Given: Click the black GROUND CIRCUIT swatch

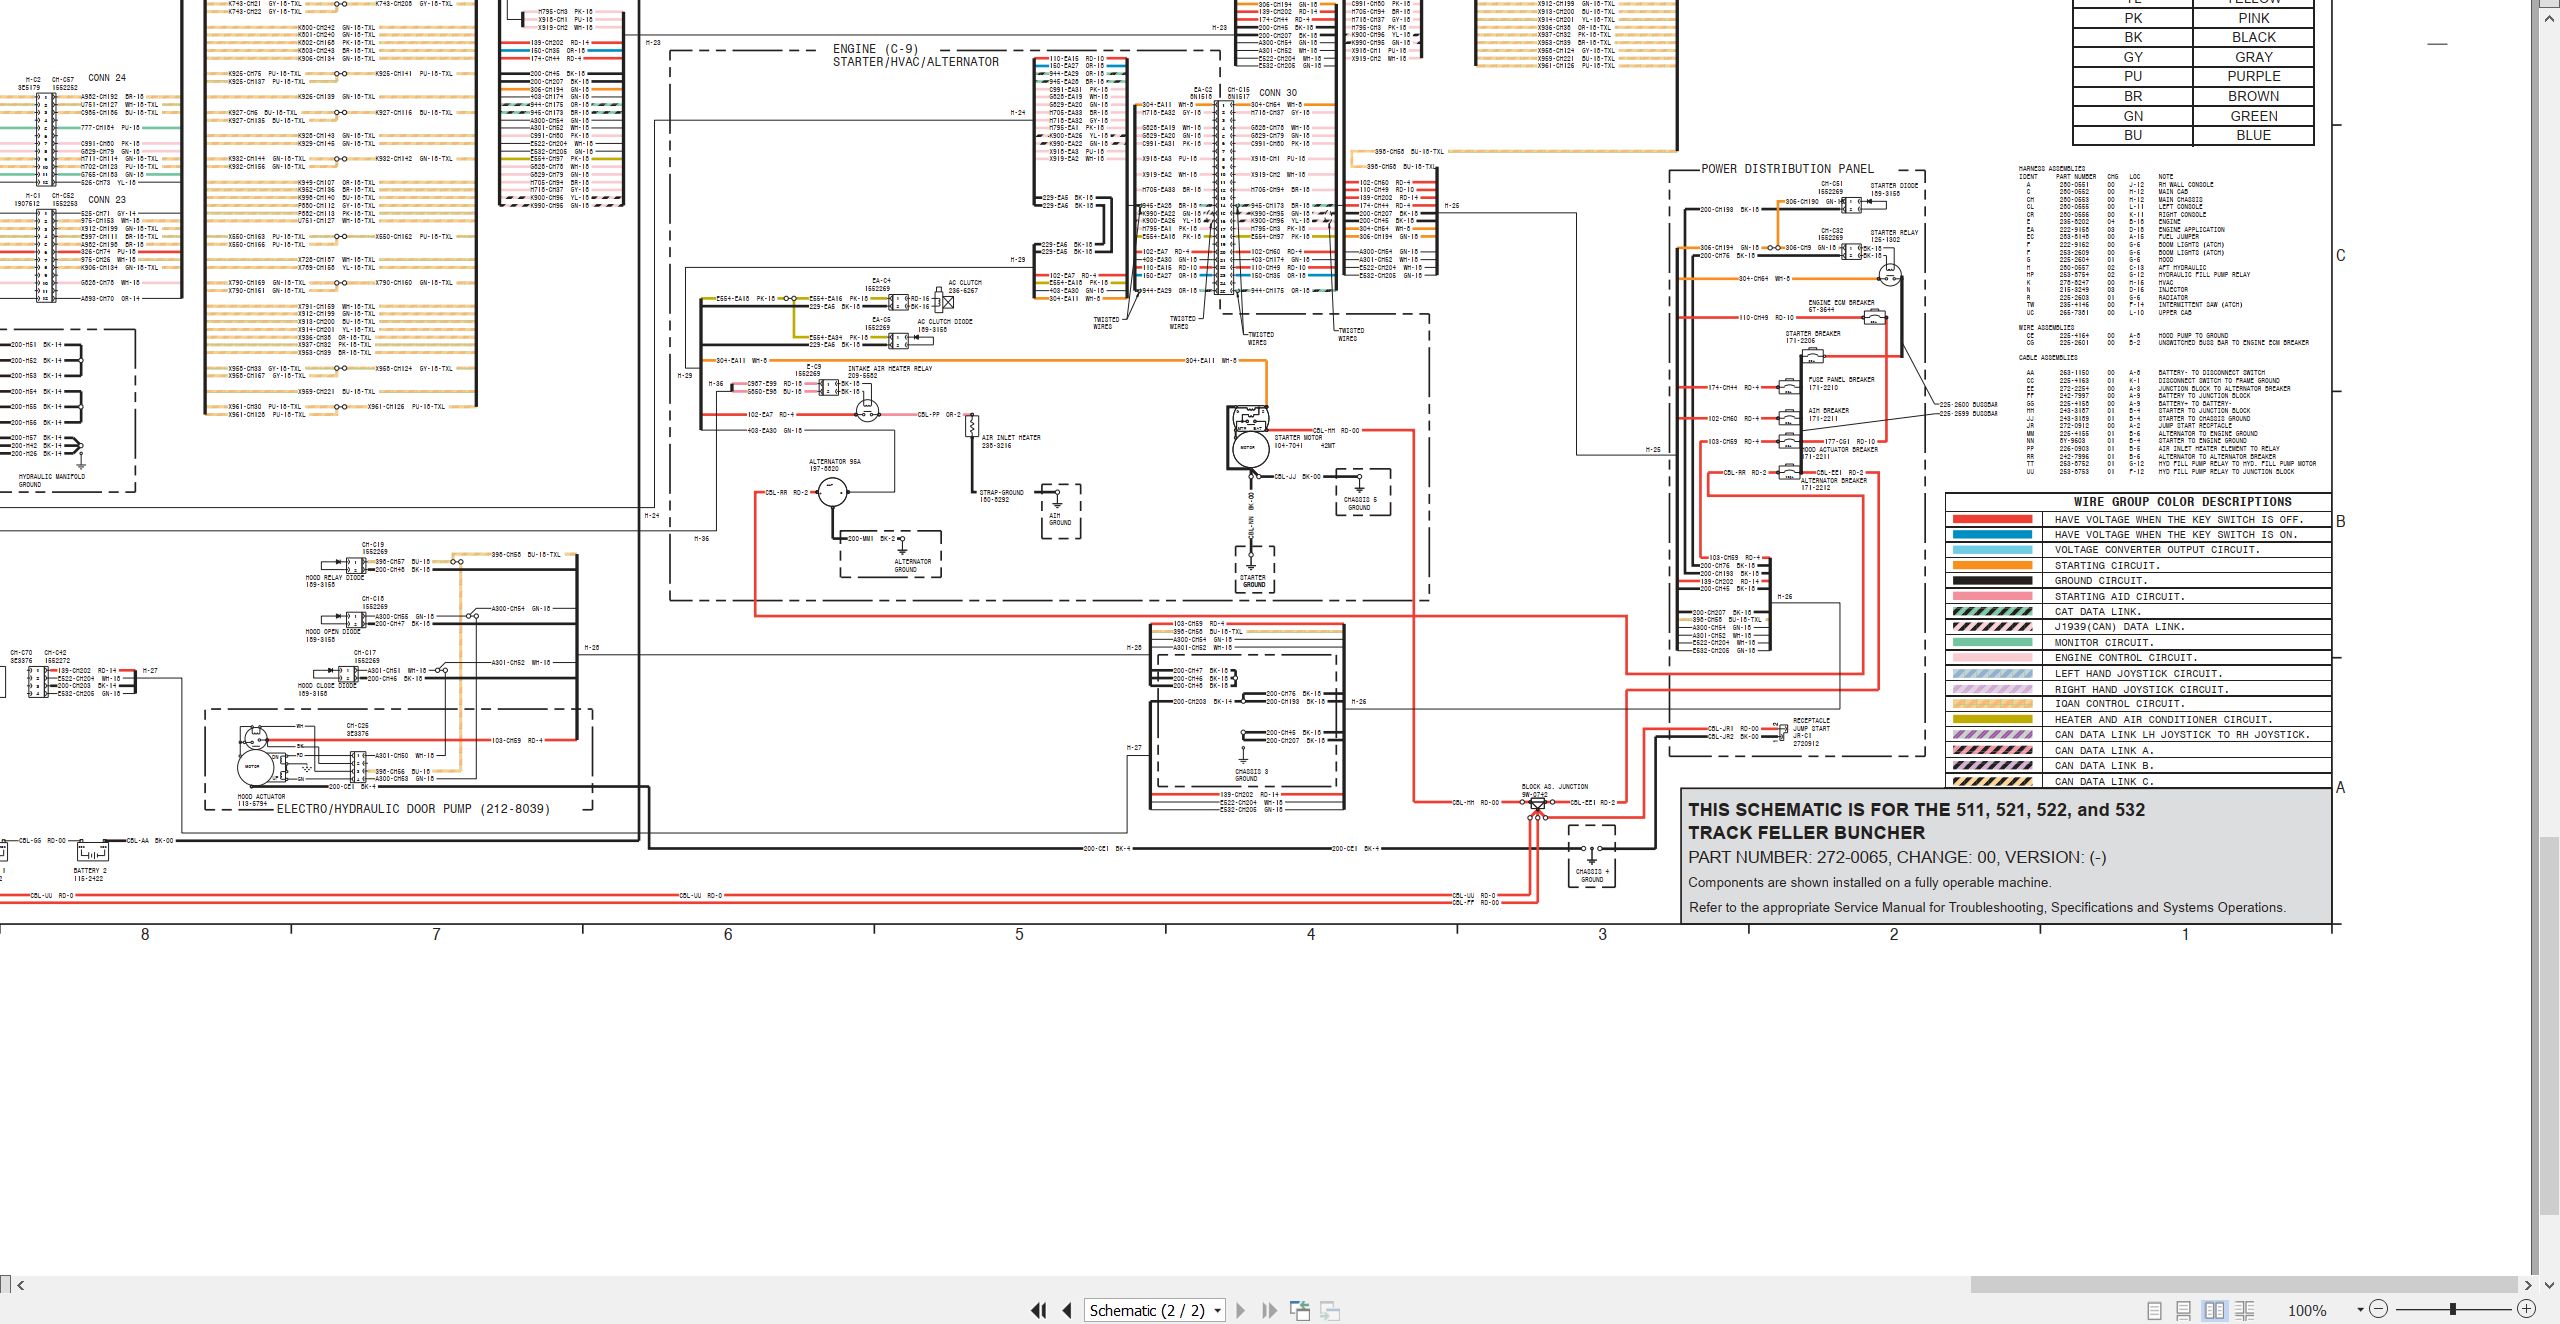Looking at the screenshot, I should click(x=1992, y=581).
